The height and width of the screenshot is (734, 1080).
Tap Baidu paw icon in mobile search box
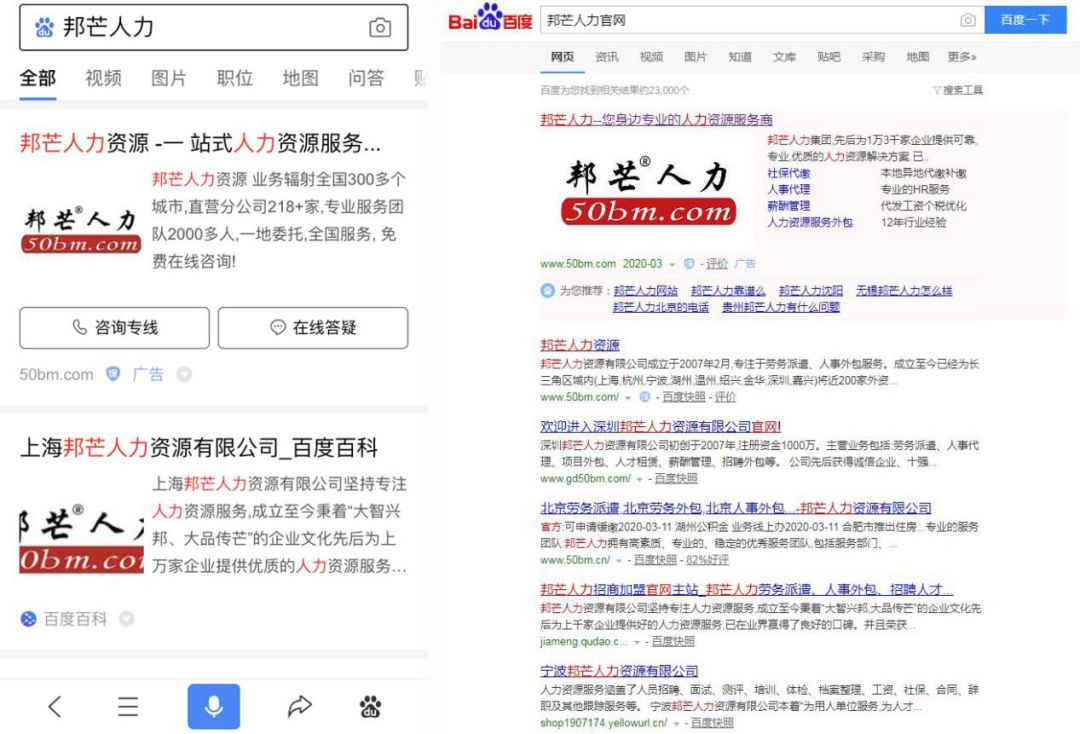tap(45, 28)
